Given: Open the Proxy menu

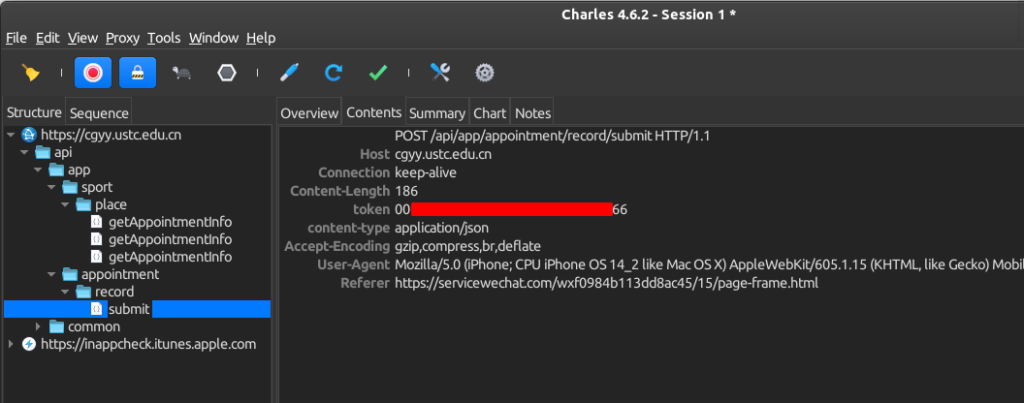Looking at the screenshot, I should click(122, 38).
